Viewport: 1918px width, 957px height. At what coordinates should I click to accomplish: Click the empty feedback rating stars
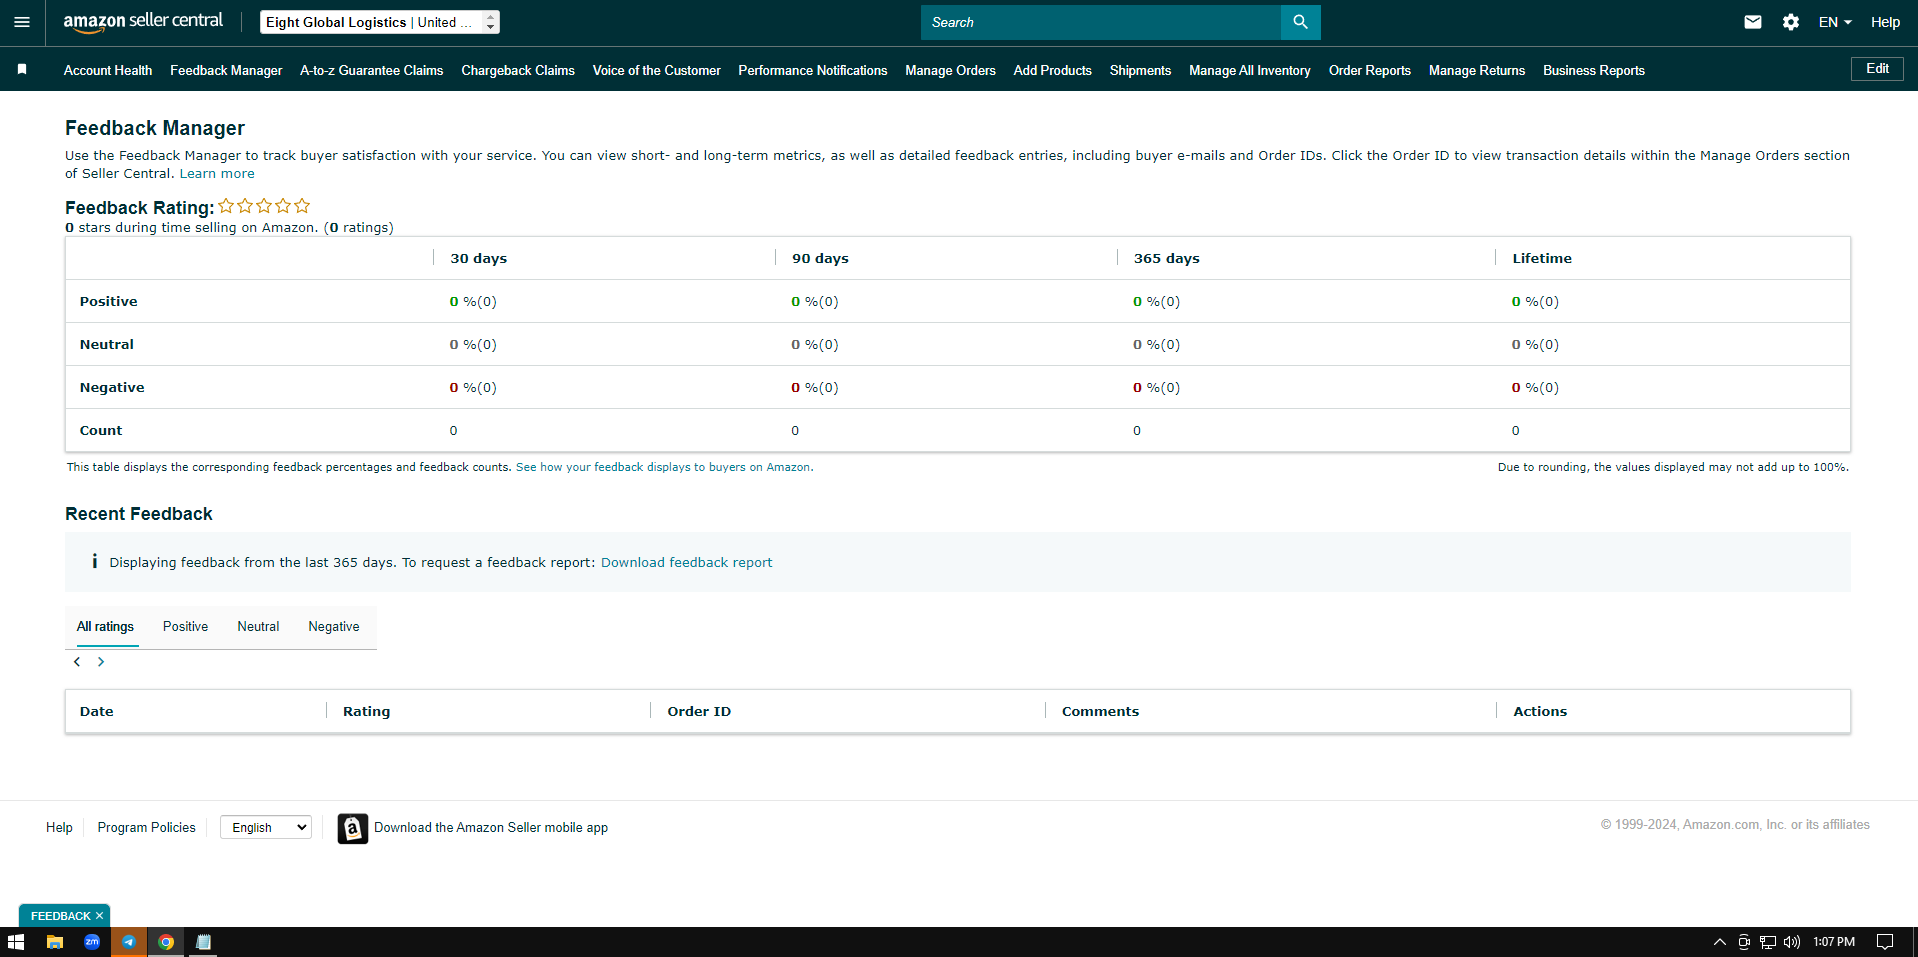click(264, 206)
